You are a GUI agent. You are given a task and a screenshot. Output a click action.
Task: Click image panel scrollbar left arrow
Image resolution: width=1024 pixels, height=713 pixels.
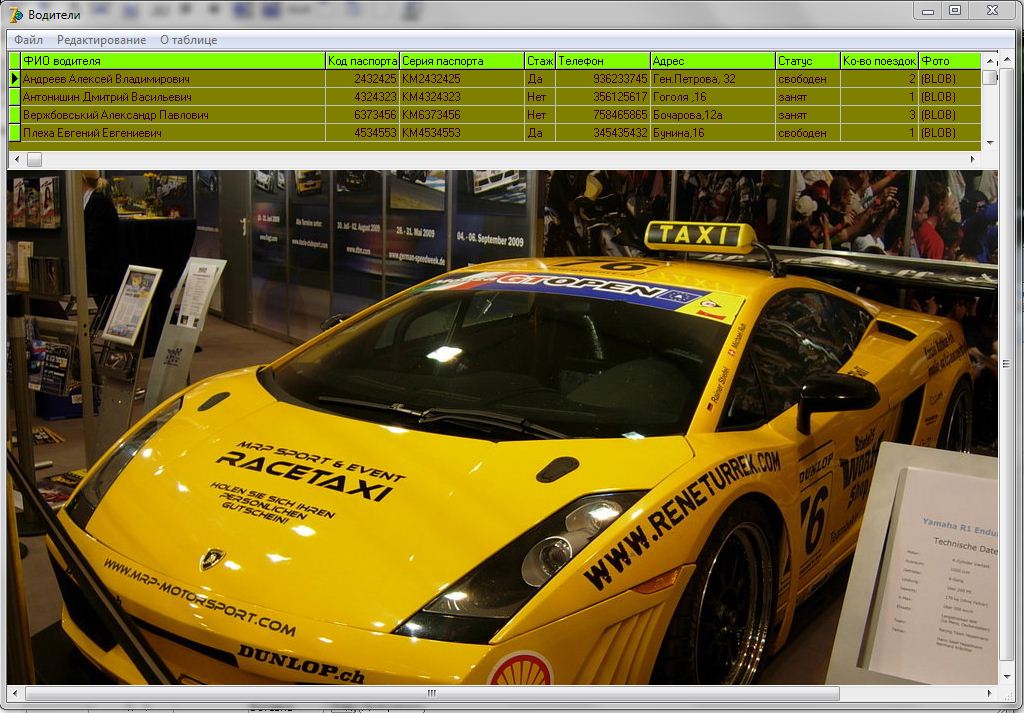(x=15, y=693)
